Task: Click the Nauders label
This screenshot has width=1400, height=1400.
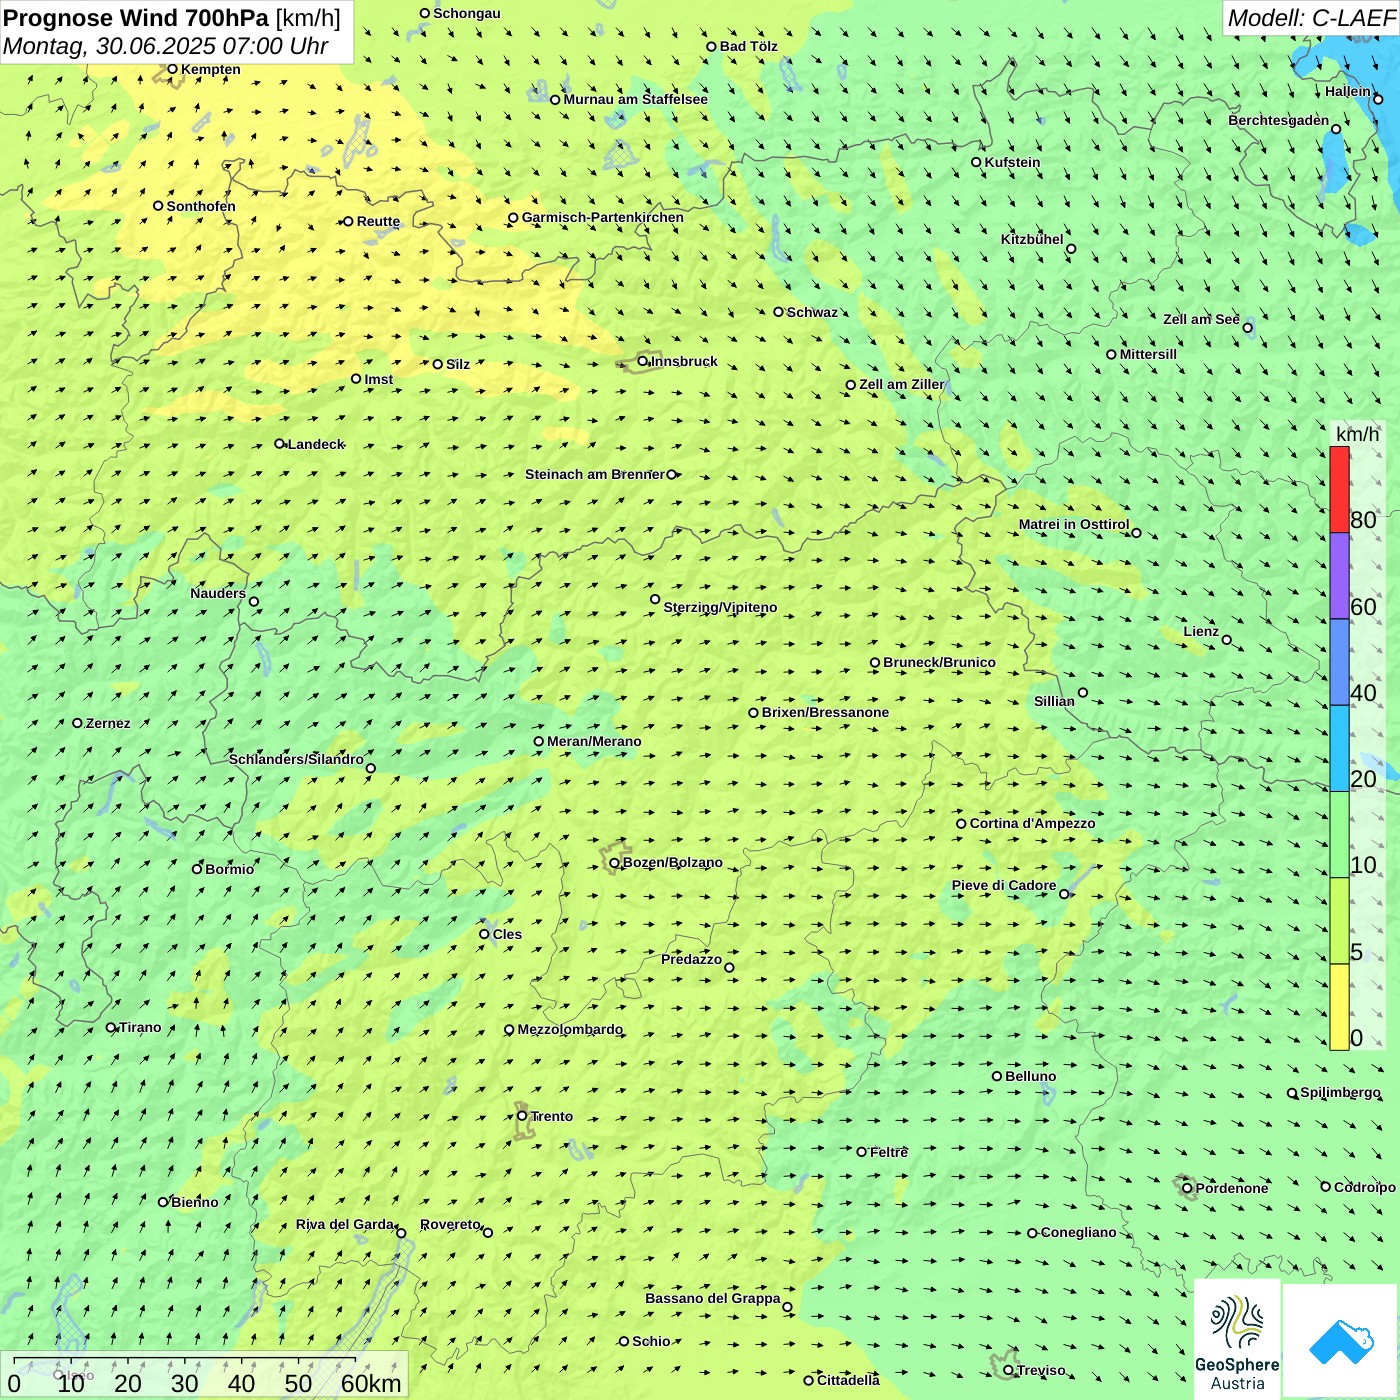Action: point(218,593)
